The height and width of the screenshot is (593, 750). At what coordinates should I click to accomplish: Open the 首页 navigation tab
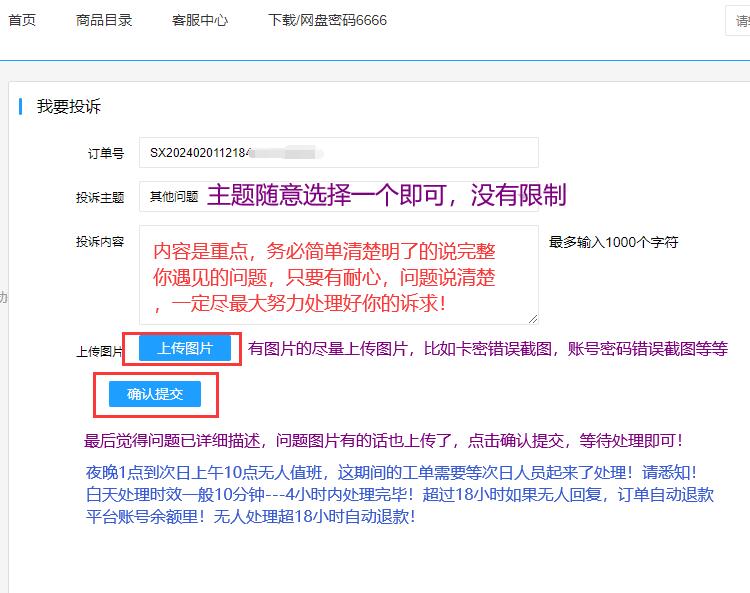[21, 20]
